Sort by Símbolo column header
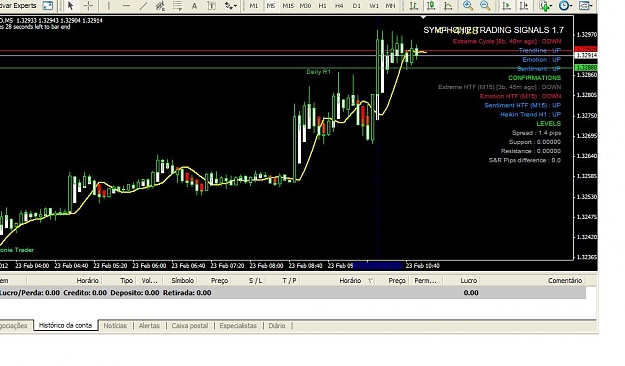This screenshot has height=366, width=625. tap(183, 281)
